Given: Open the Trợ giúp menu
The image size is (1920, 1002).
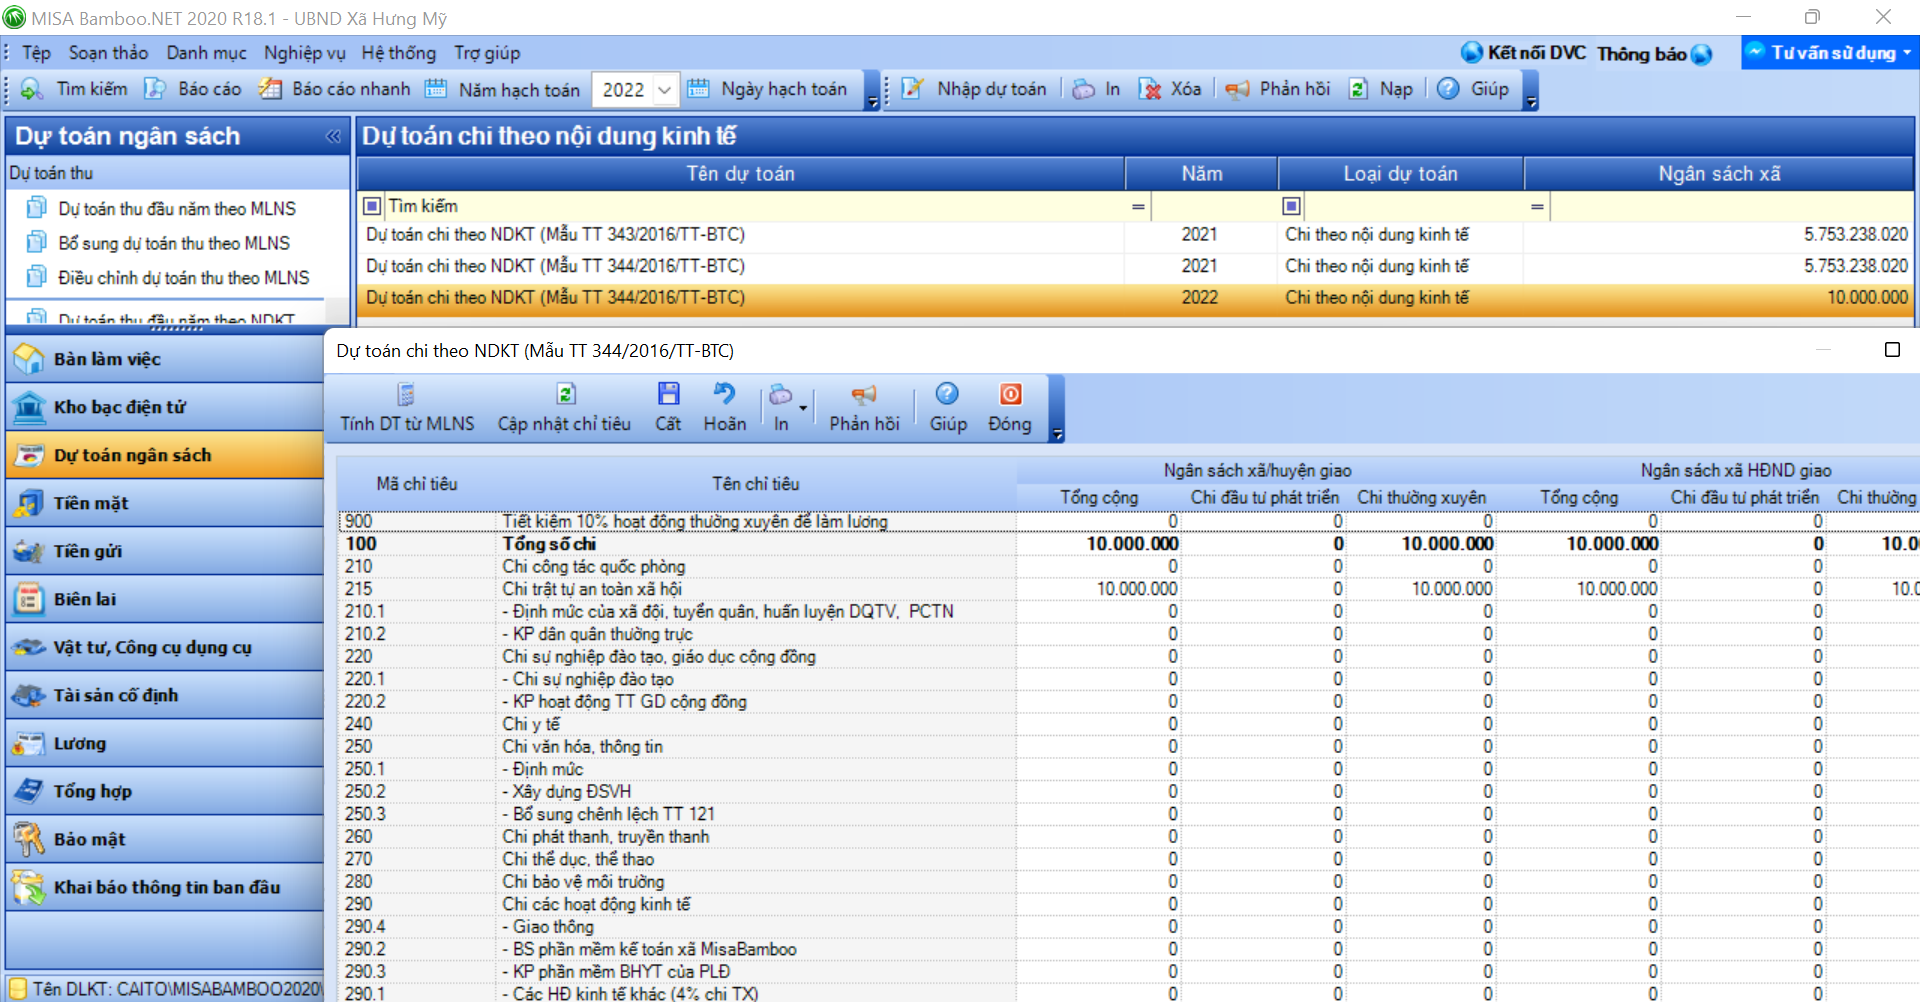Looking at the screenshot, I should click(x=487, y=53).
